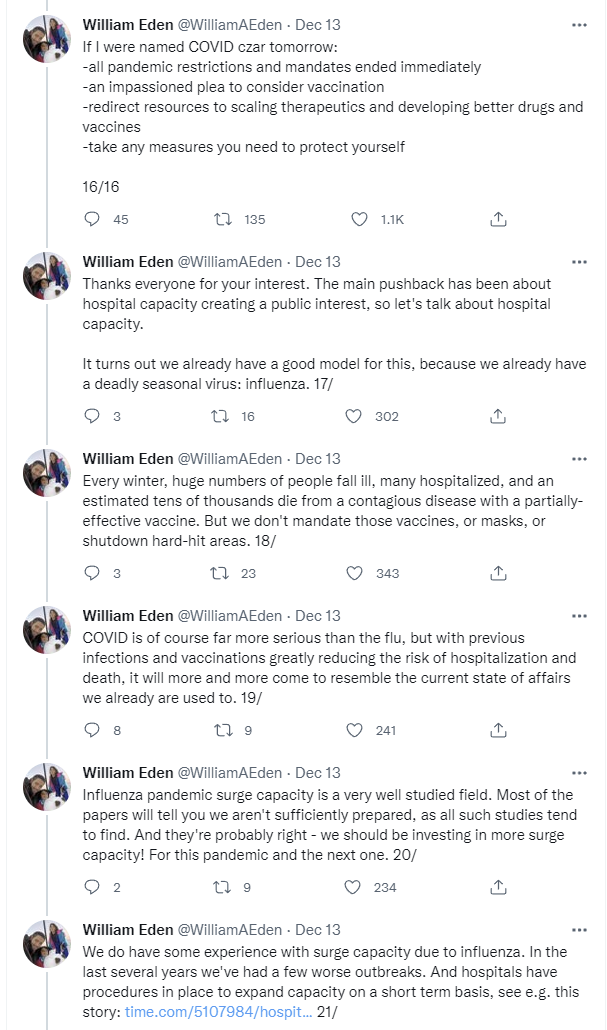
Task: Retweet the tweet with 135 retweets
Action: 226,219
